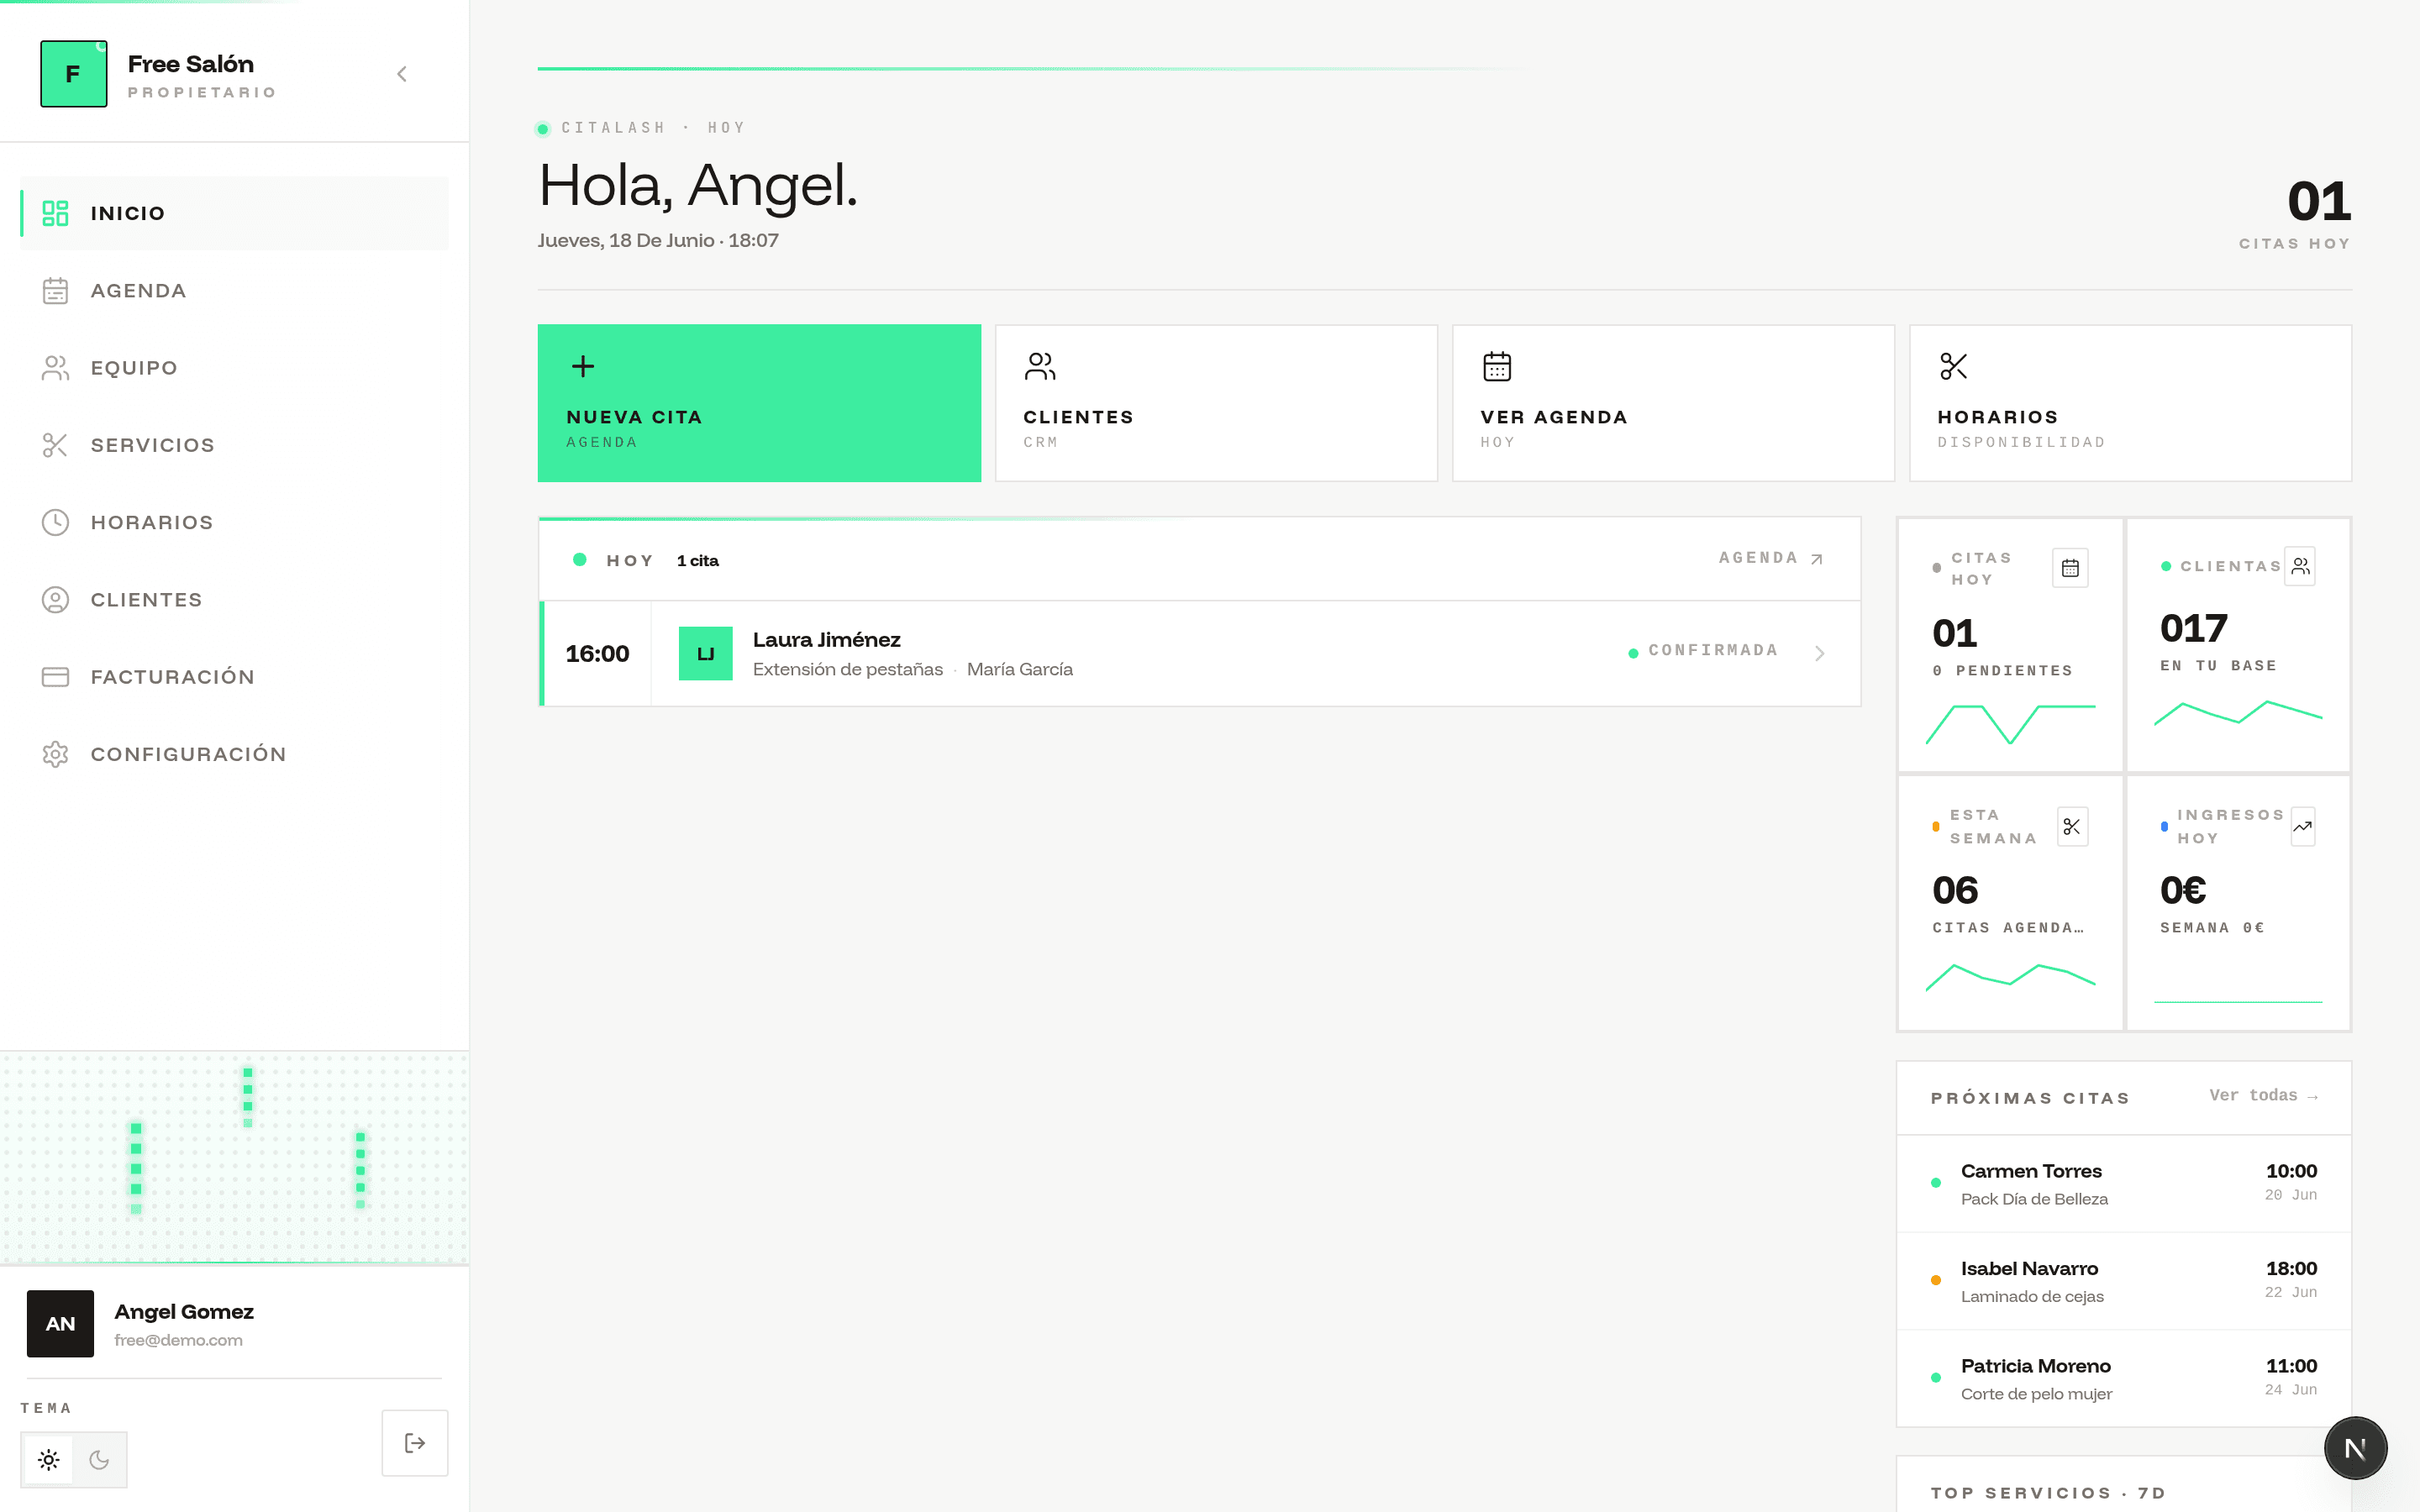2420x1512 pixels.
Task: Open the Equipo section
Action: 234,368
